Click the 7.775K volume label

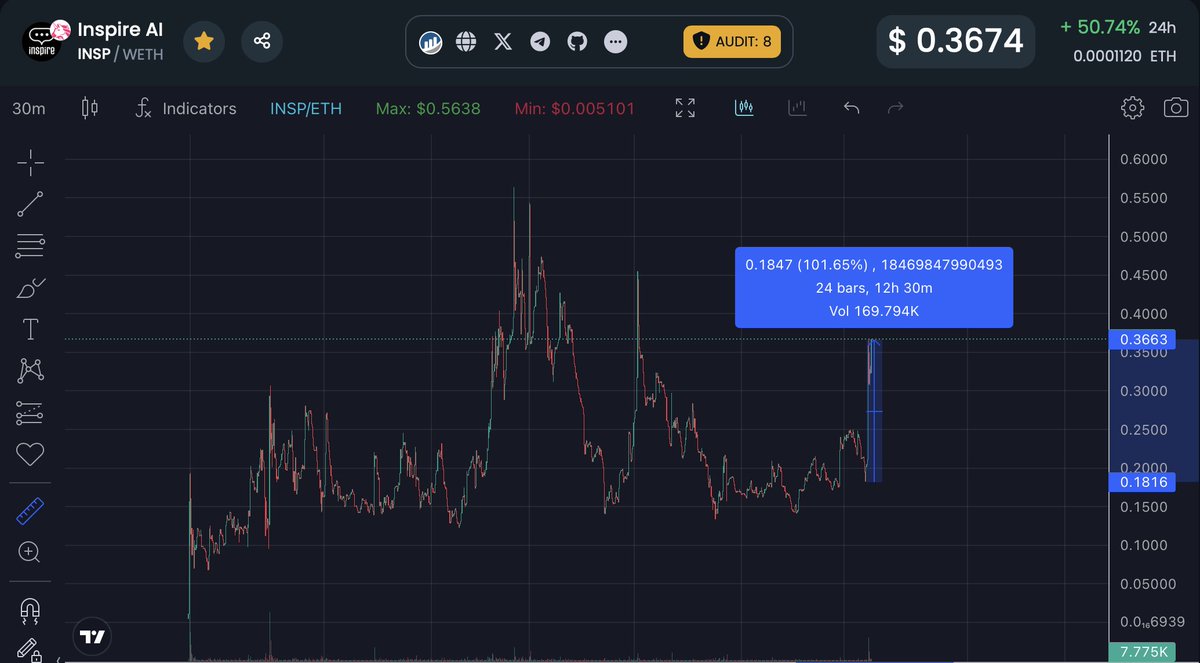point(1143,651)
